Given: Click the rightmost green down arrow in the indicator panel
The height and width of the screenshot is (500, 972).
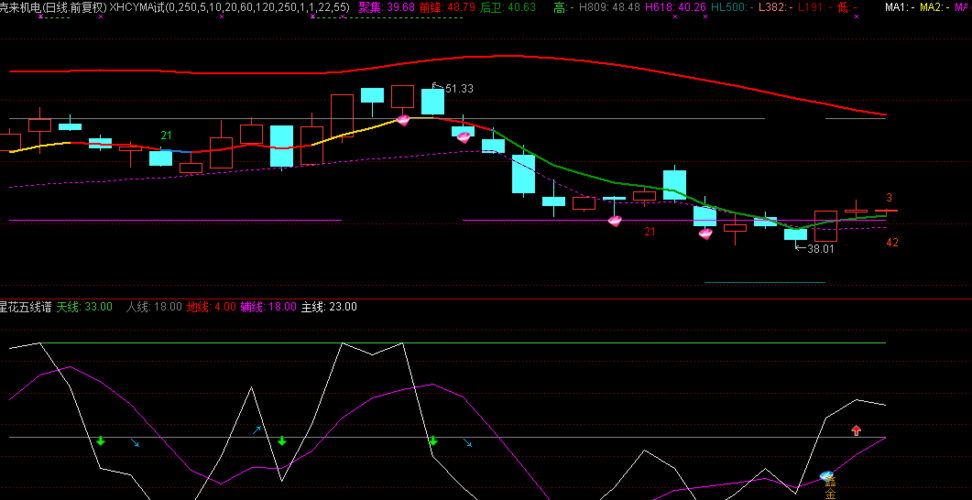Looking at the screenshot, I should tap(433, 441).
